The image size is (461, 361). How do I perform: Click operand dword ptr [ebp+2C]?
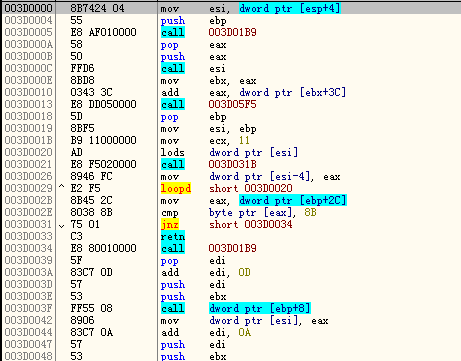click(x=293, y=200)
